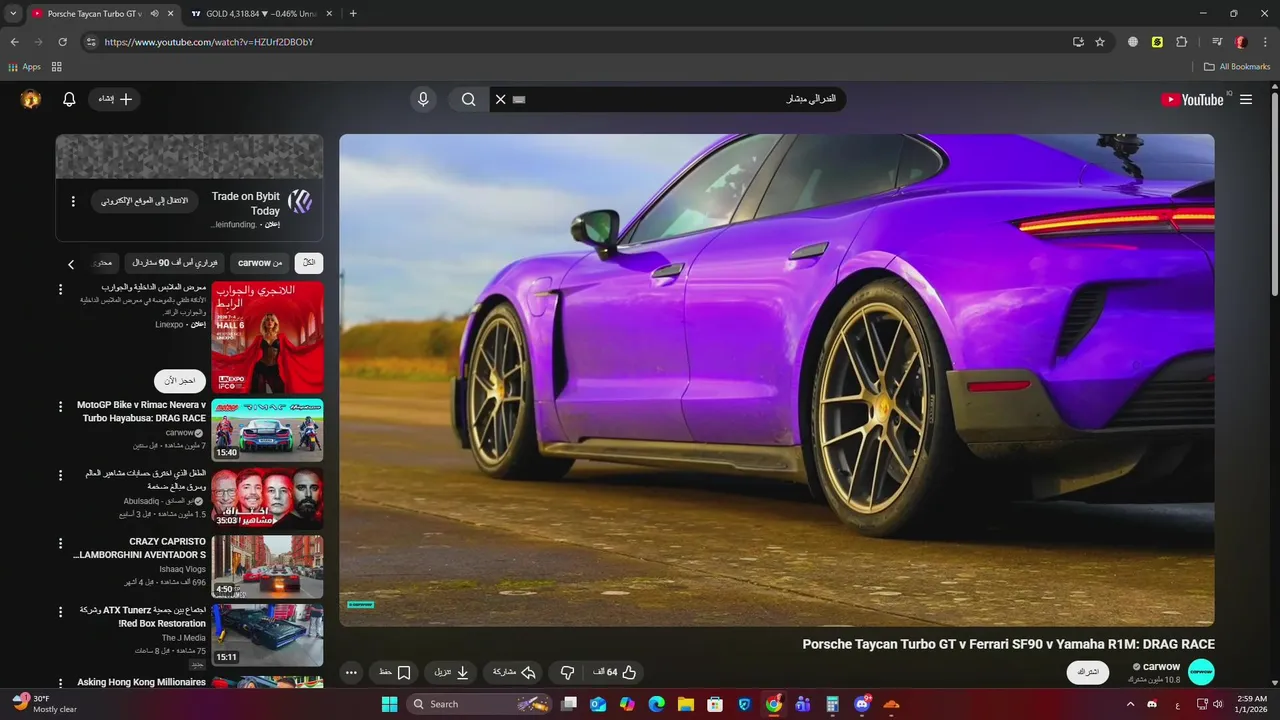Select the Ferrari SF90 Stradale filter chip

pos(175,263)
